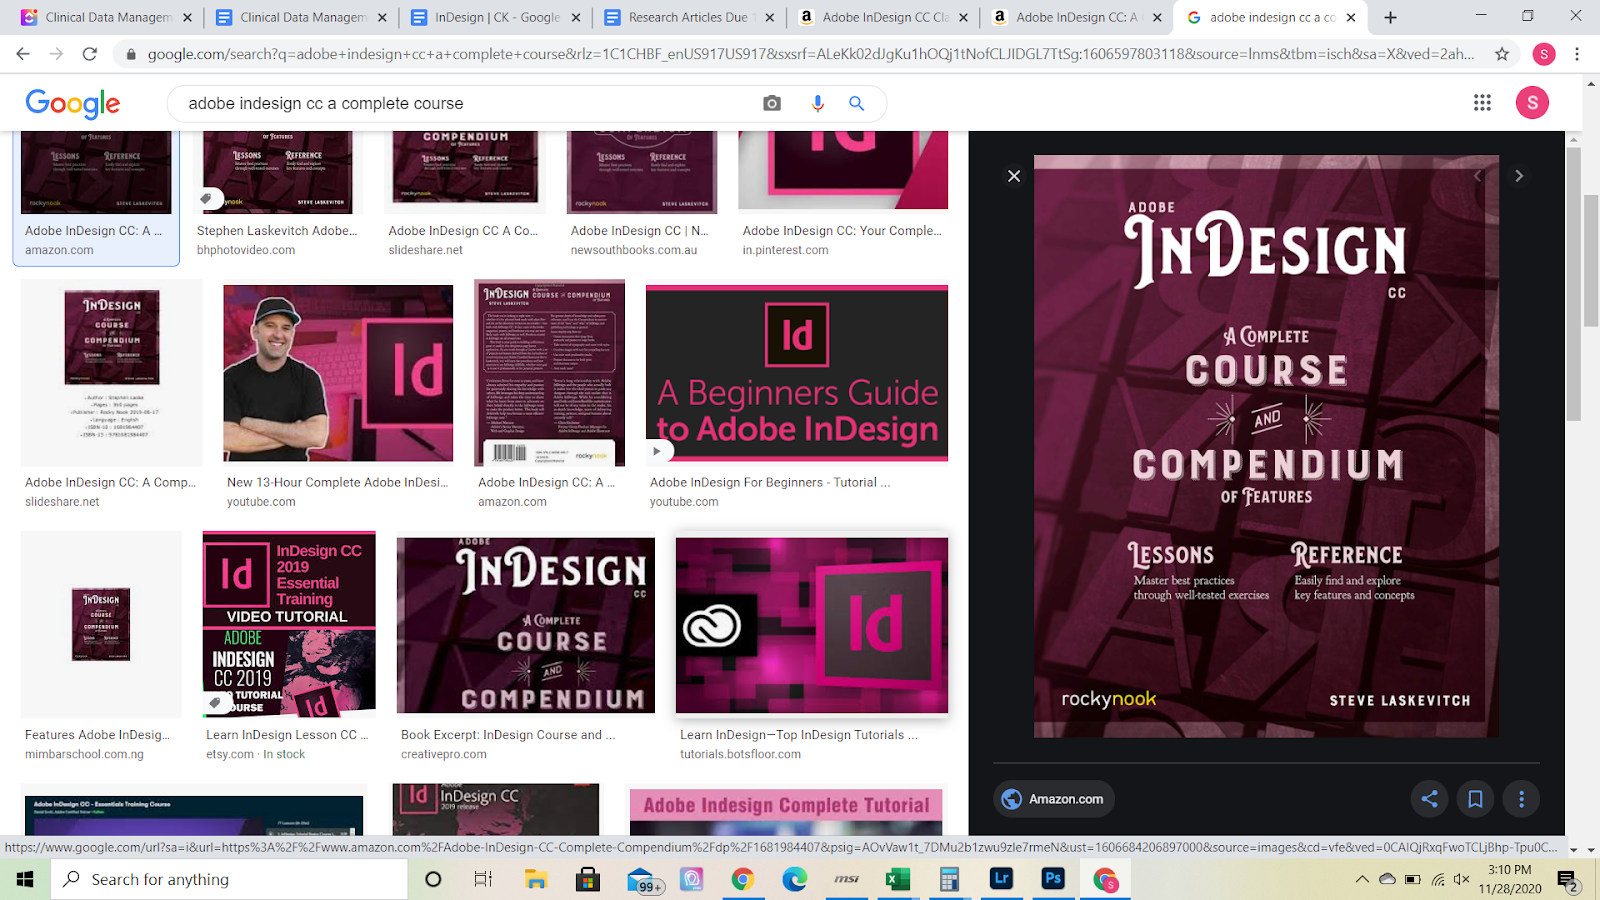Select the smiling man in cap thumbnail

click(338, 373)
